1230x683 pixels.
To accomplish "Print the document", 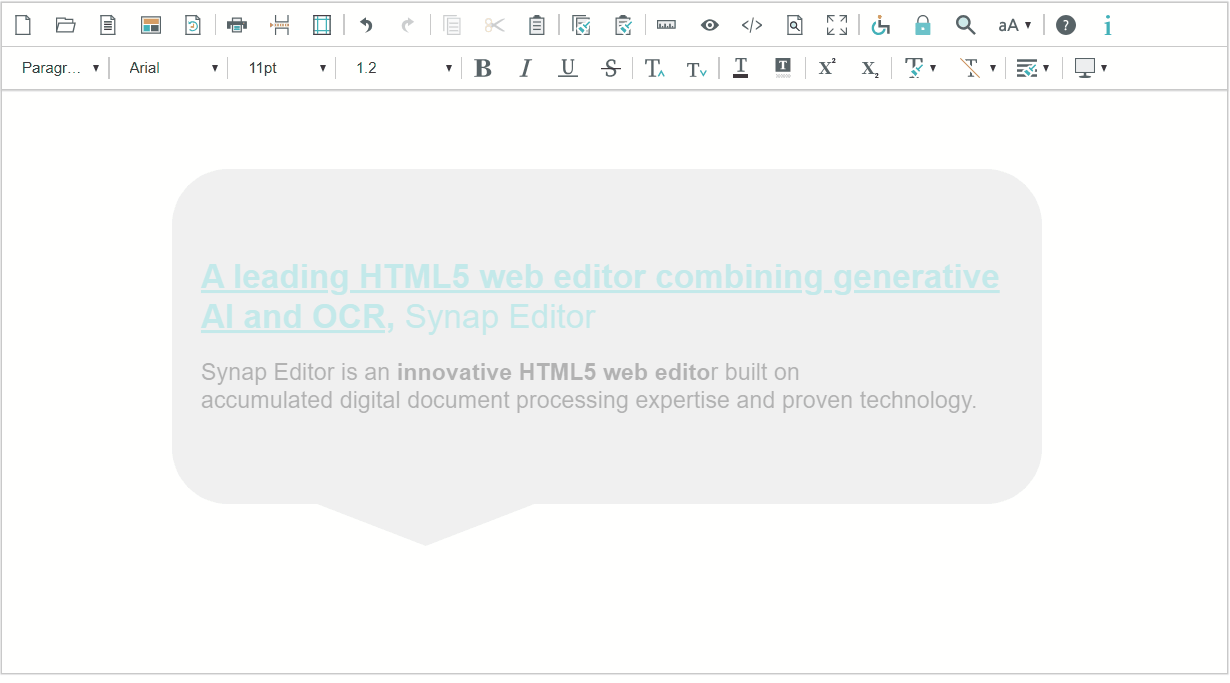I will 237,25.
